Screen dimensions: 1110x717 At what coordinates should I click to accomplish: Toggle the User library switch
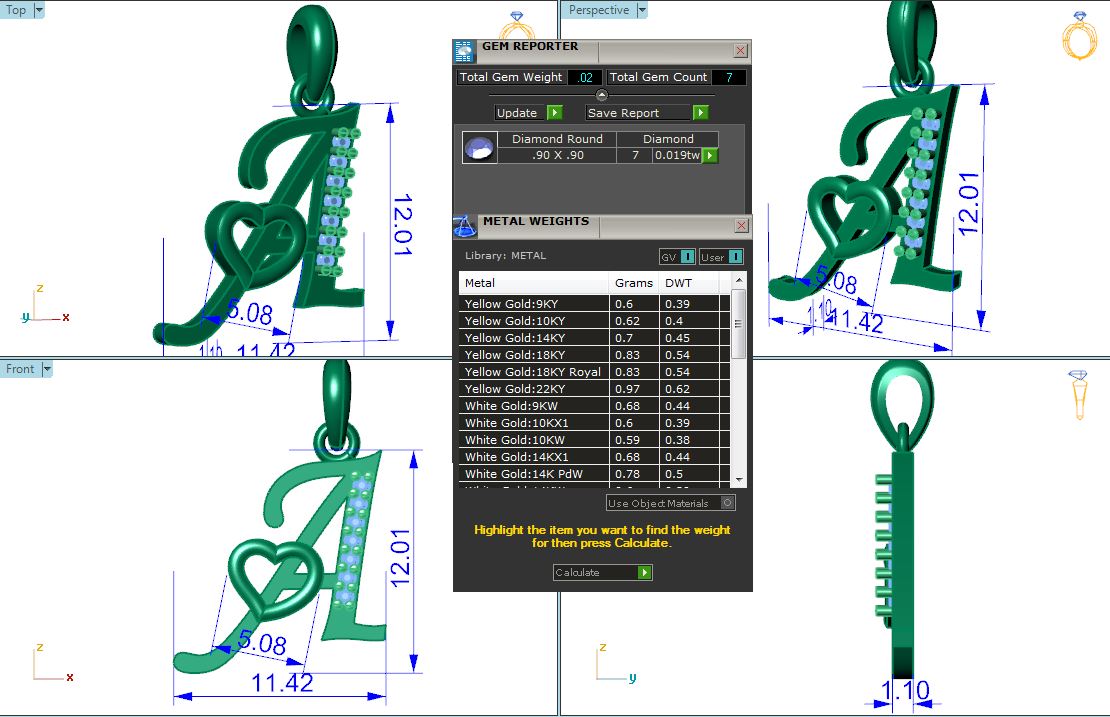[721, 257]
